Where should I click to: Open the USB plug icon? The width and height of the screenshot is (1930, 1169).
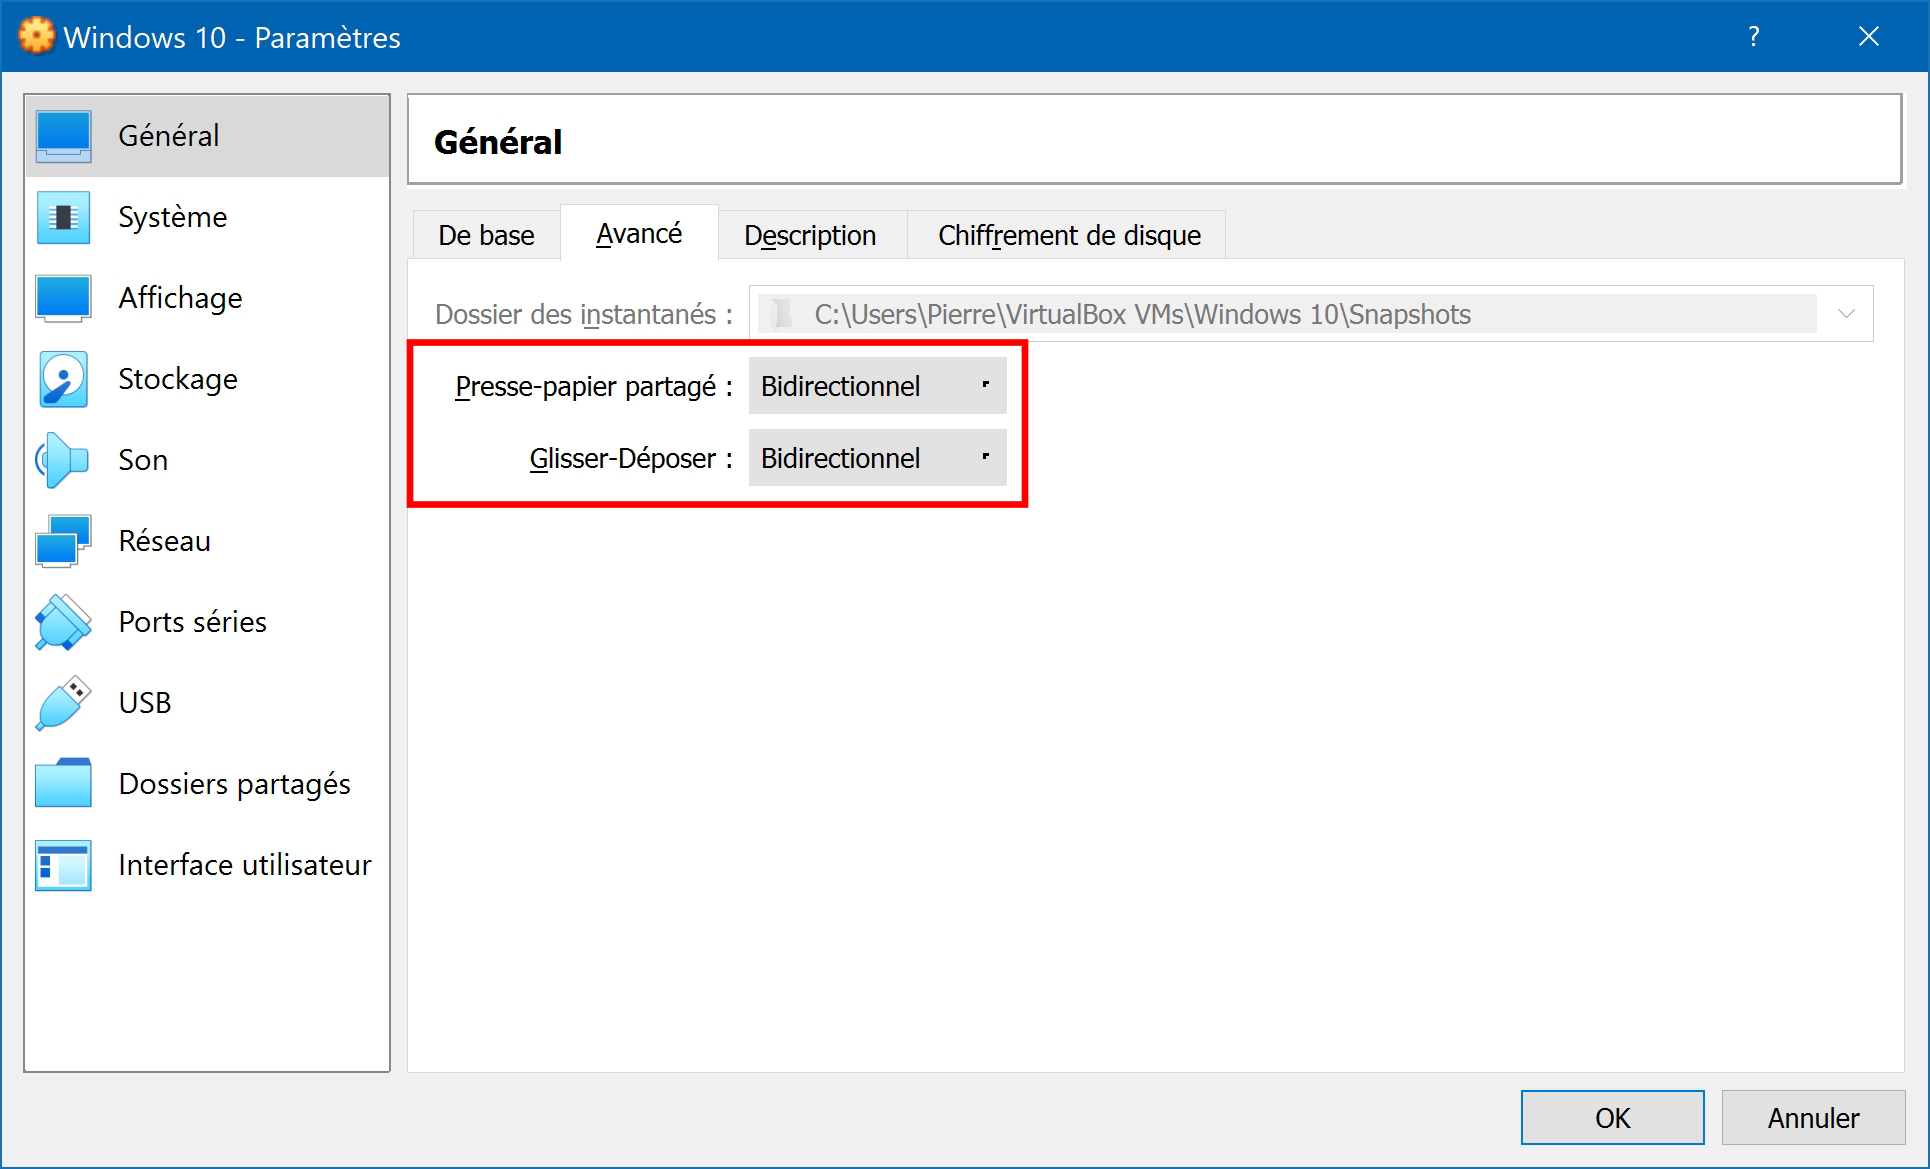click(63, 703)
